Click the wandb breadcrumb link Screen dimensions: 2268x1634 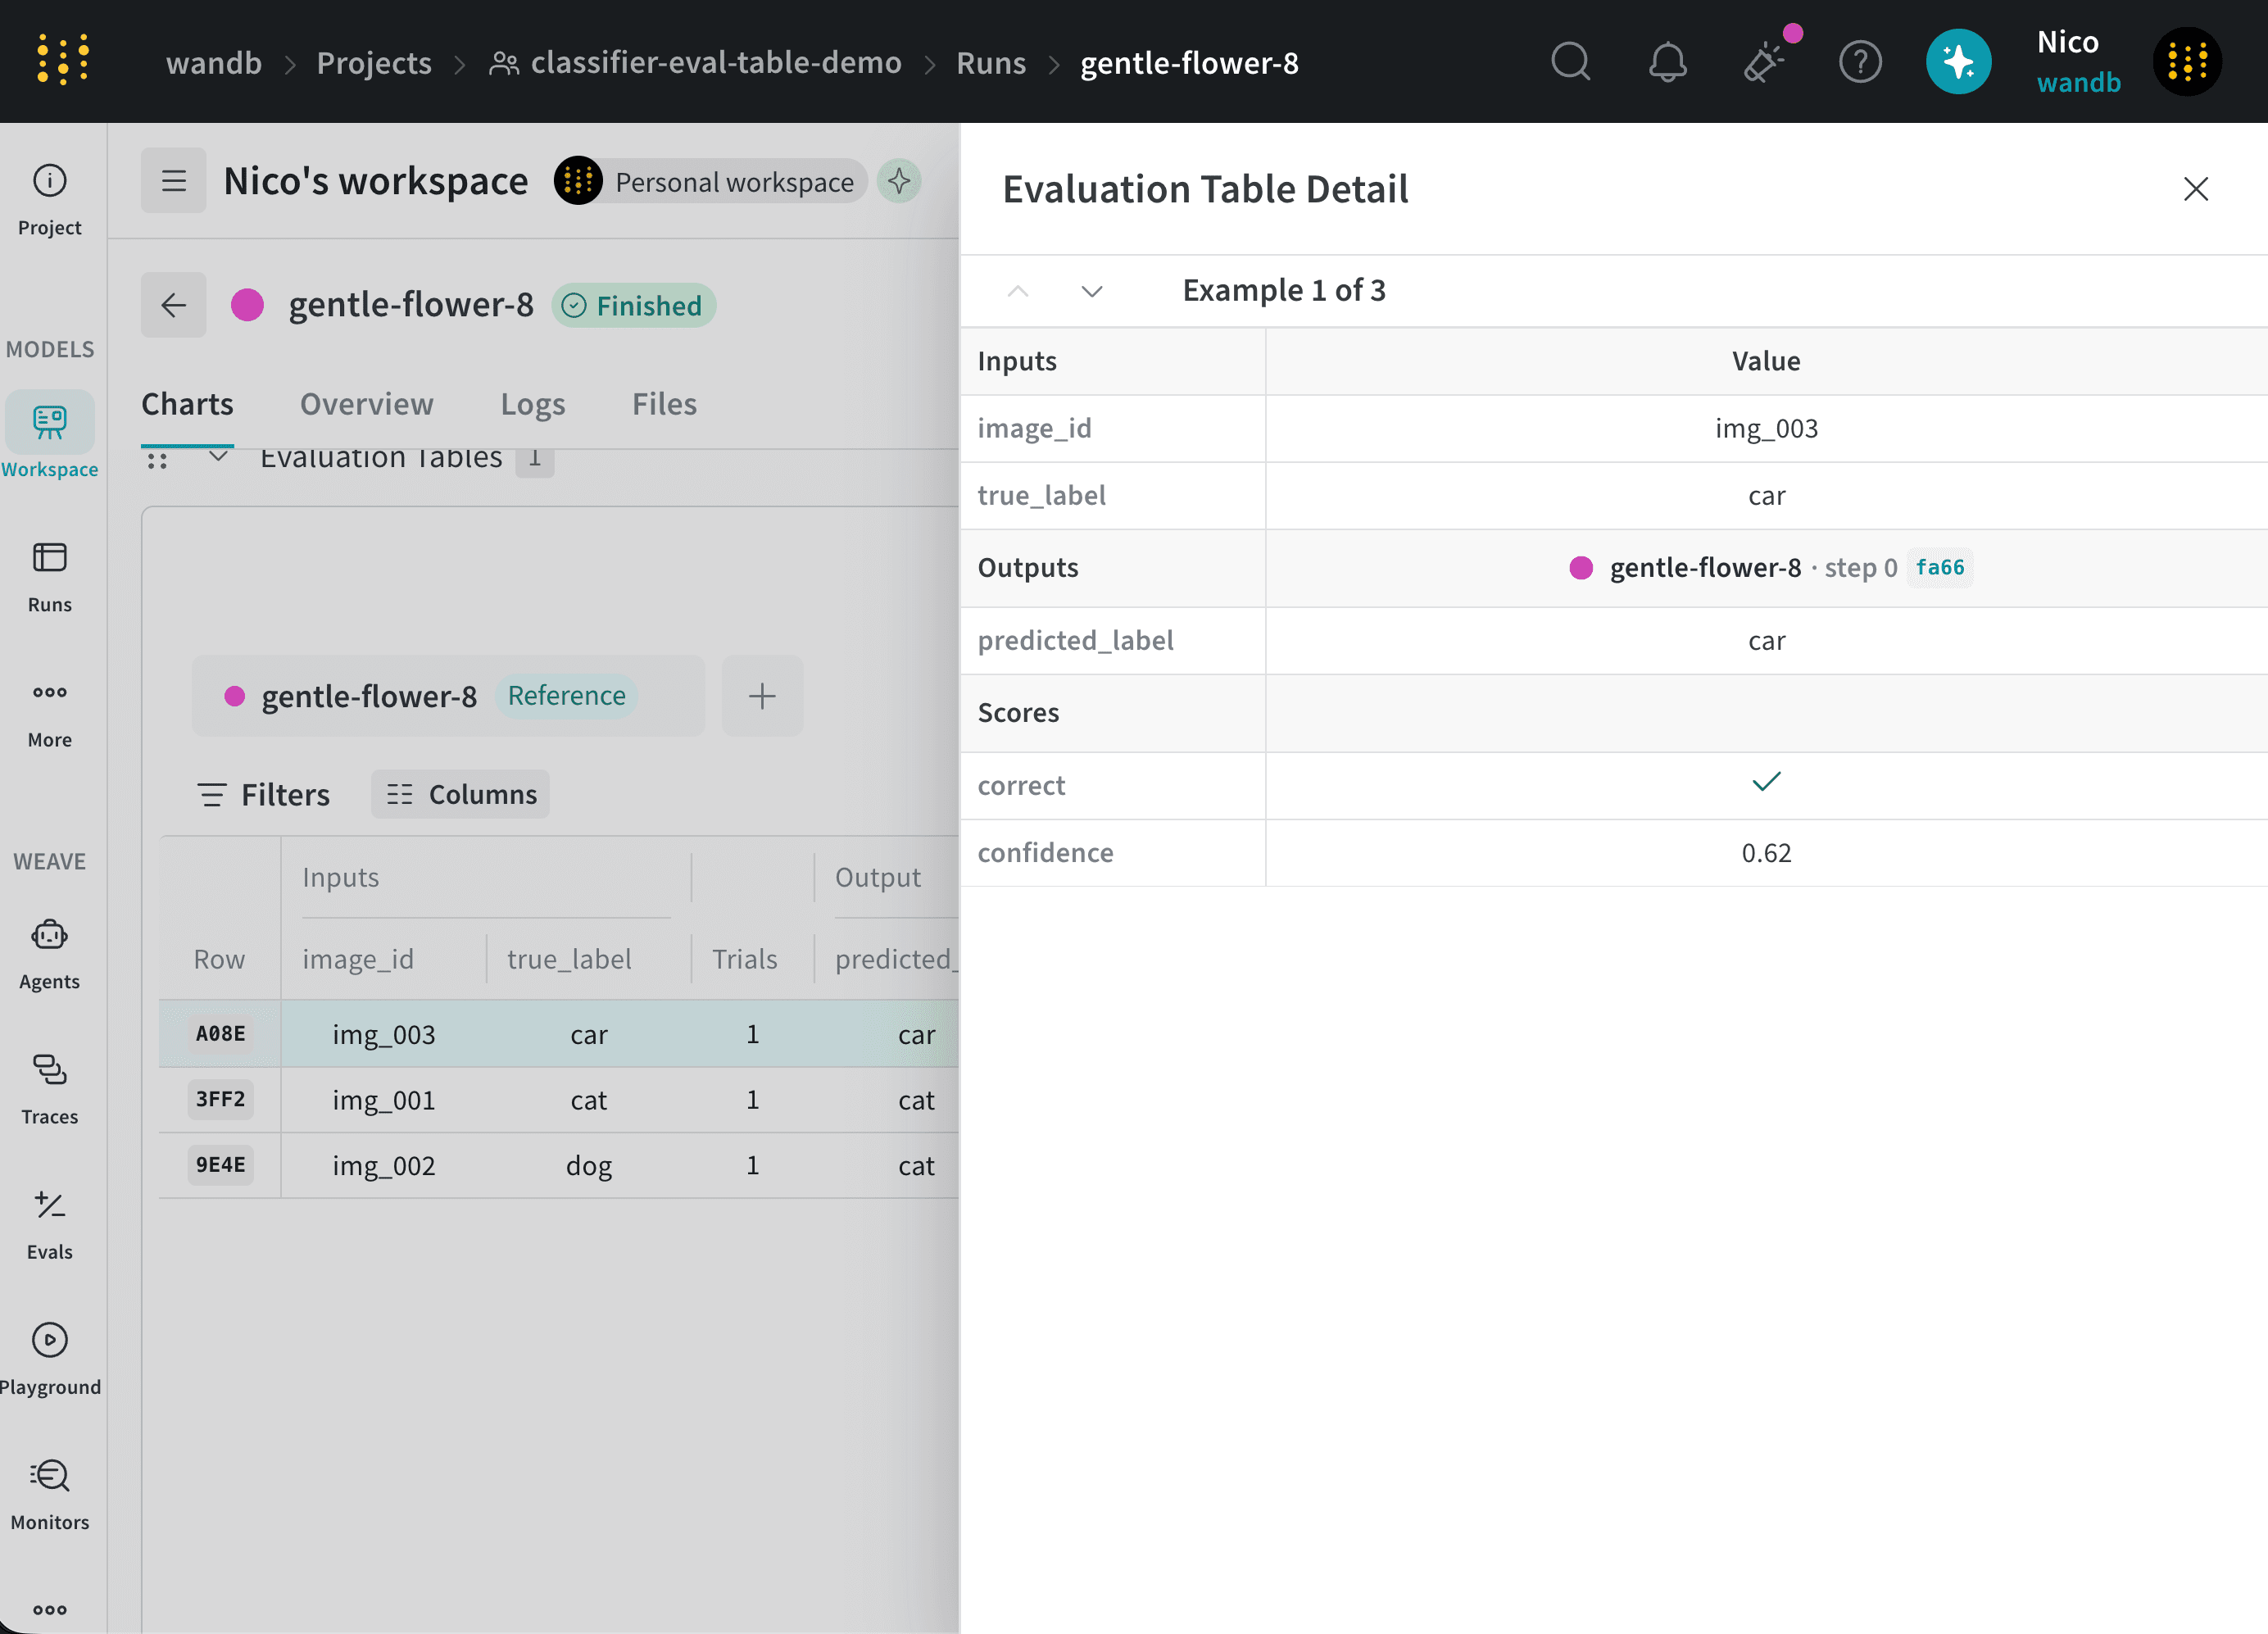214,63
